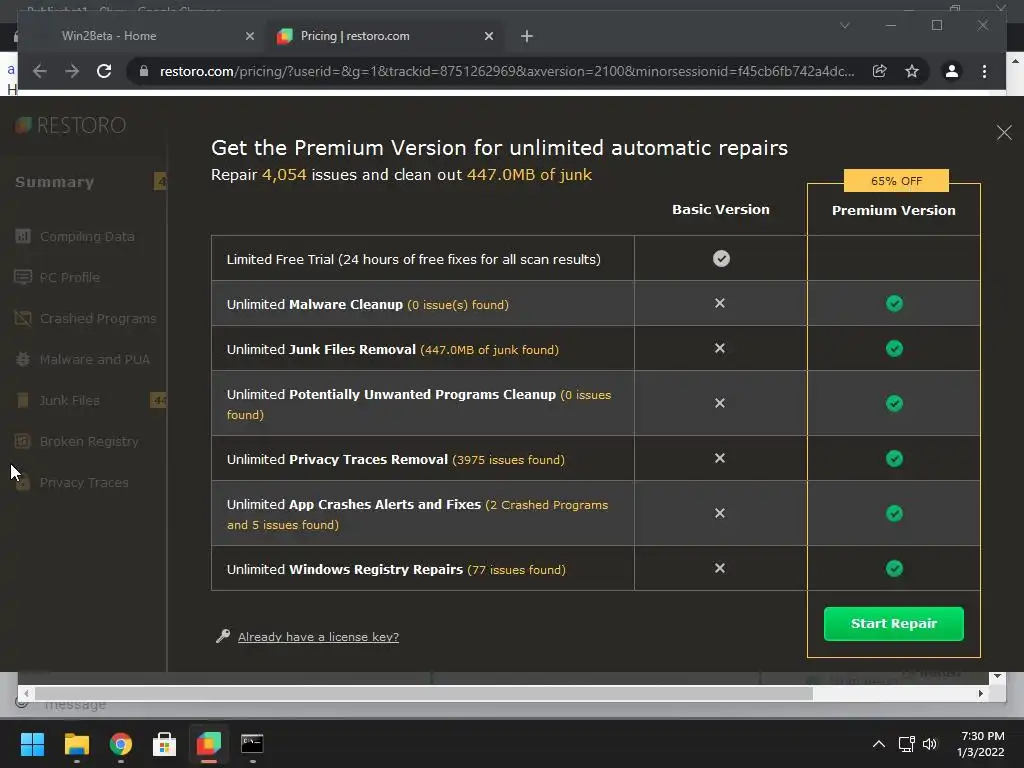1024x768 pixels.
Task: Click the license key icon
Action: pyautogui.click(x=223, y=636)
